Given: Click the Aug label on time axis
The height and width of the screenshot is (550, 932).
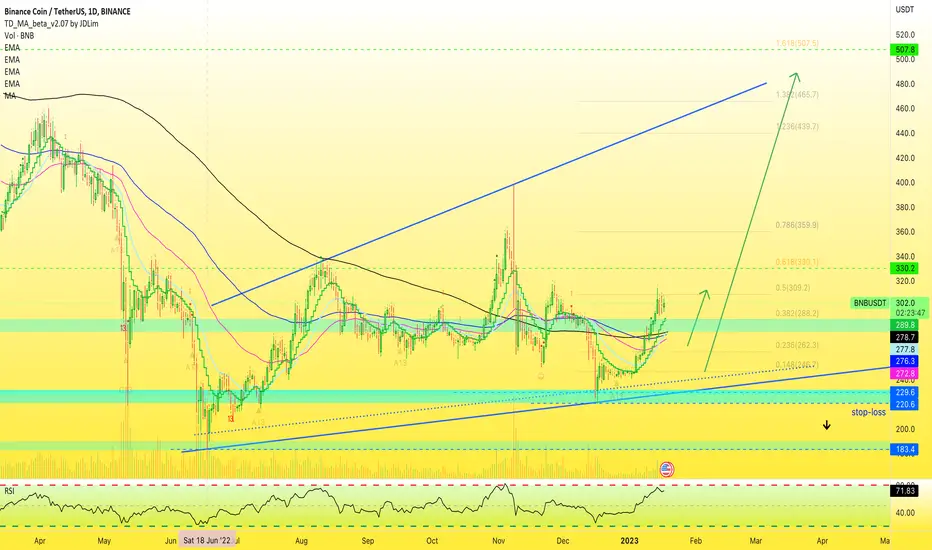Looking at the screenshot, I should [301, 540].
